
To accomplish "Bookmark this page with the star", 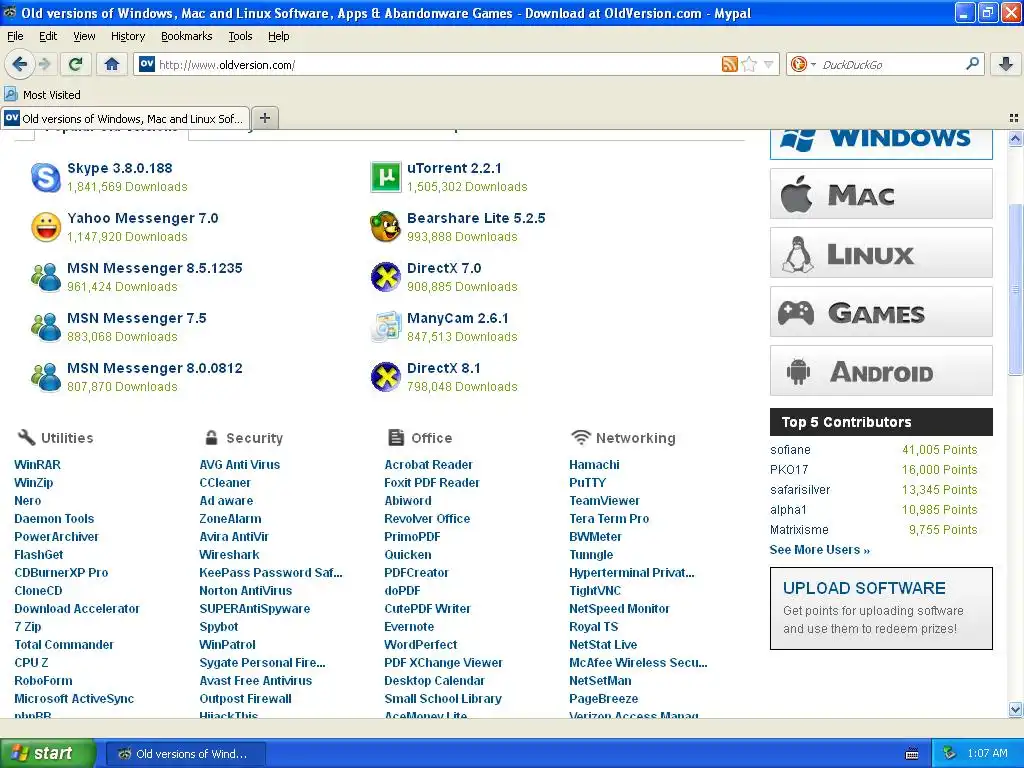I will pyautogui.click(x=749, y=64).
